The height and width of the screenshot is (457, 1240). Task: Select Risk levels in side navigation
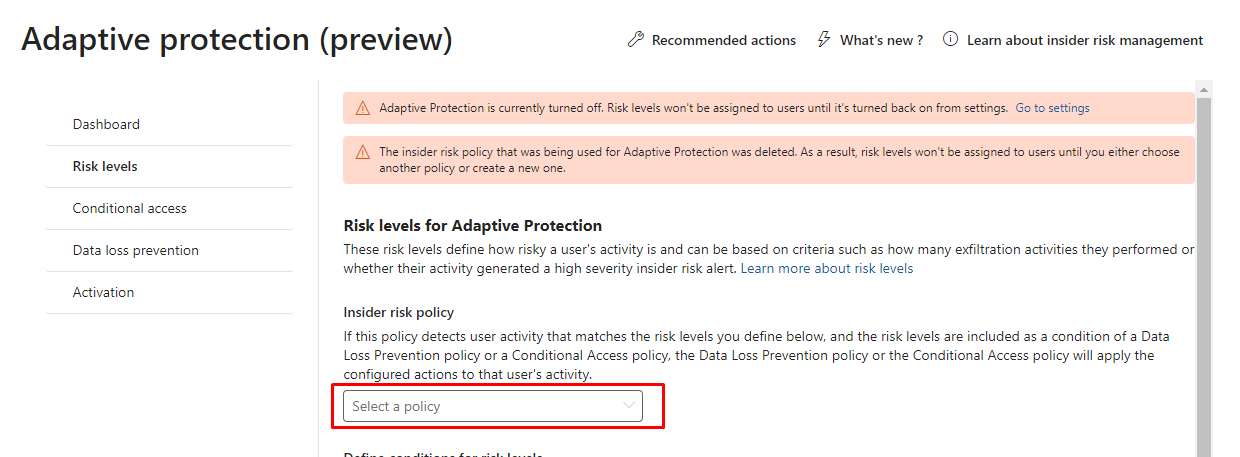coord(105,167)
